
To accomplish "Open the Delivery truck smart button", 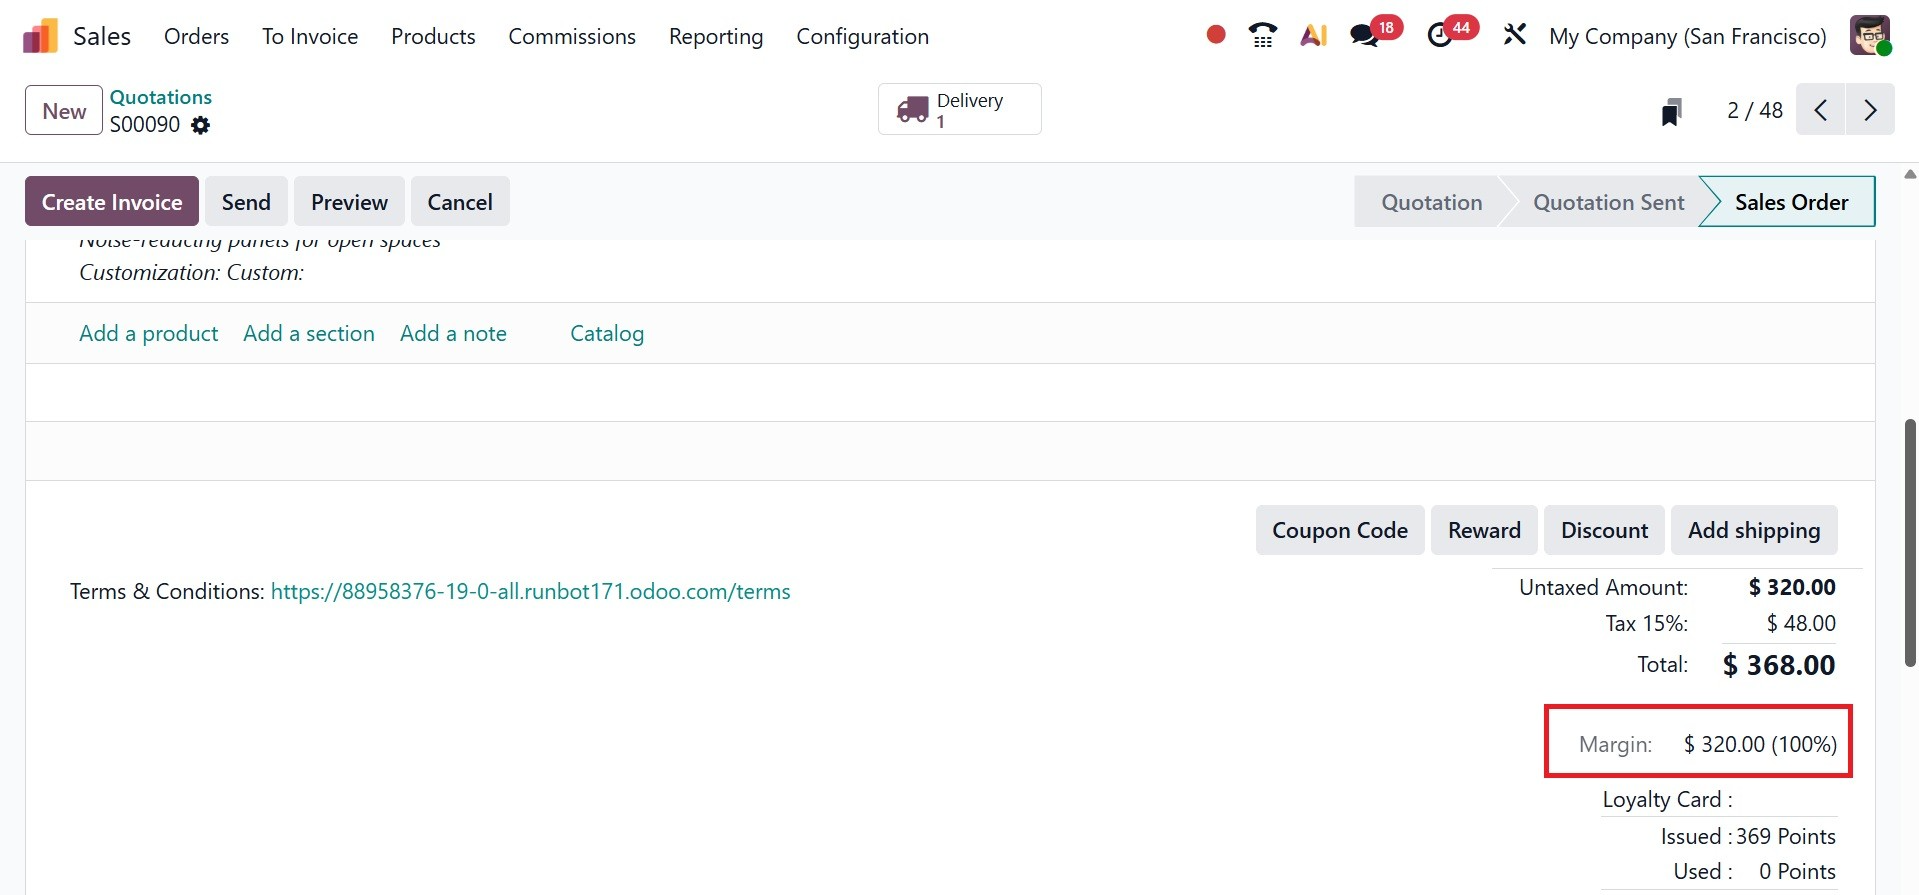I will 960,109.
